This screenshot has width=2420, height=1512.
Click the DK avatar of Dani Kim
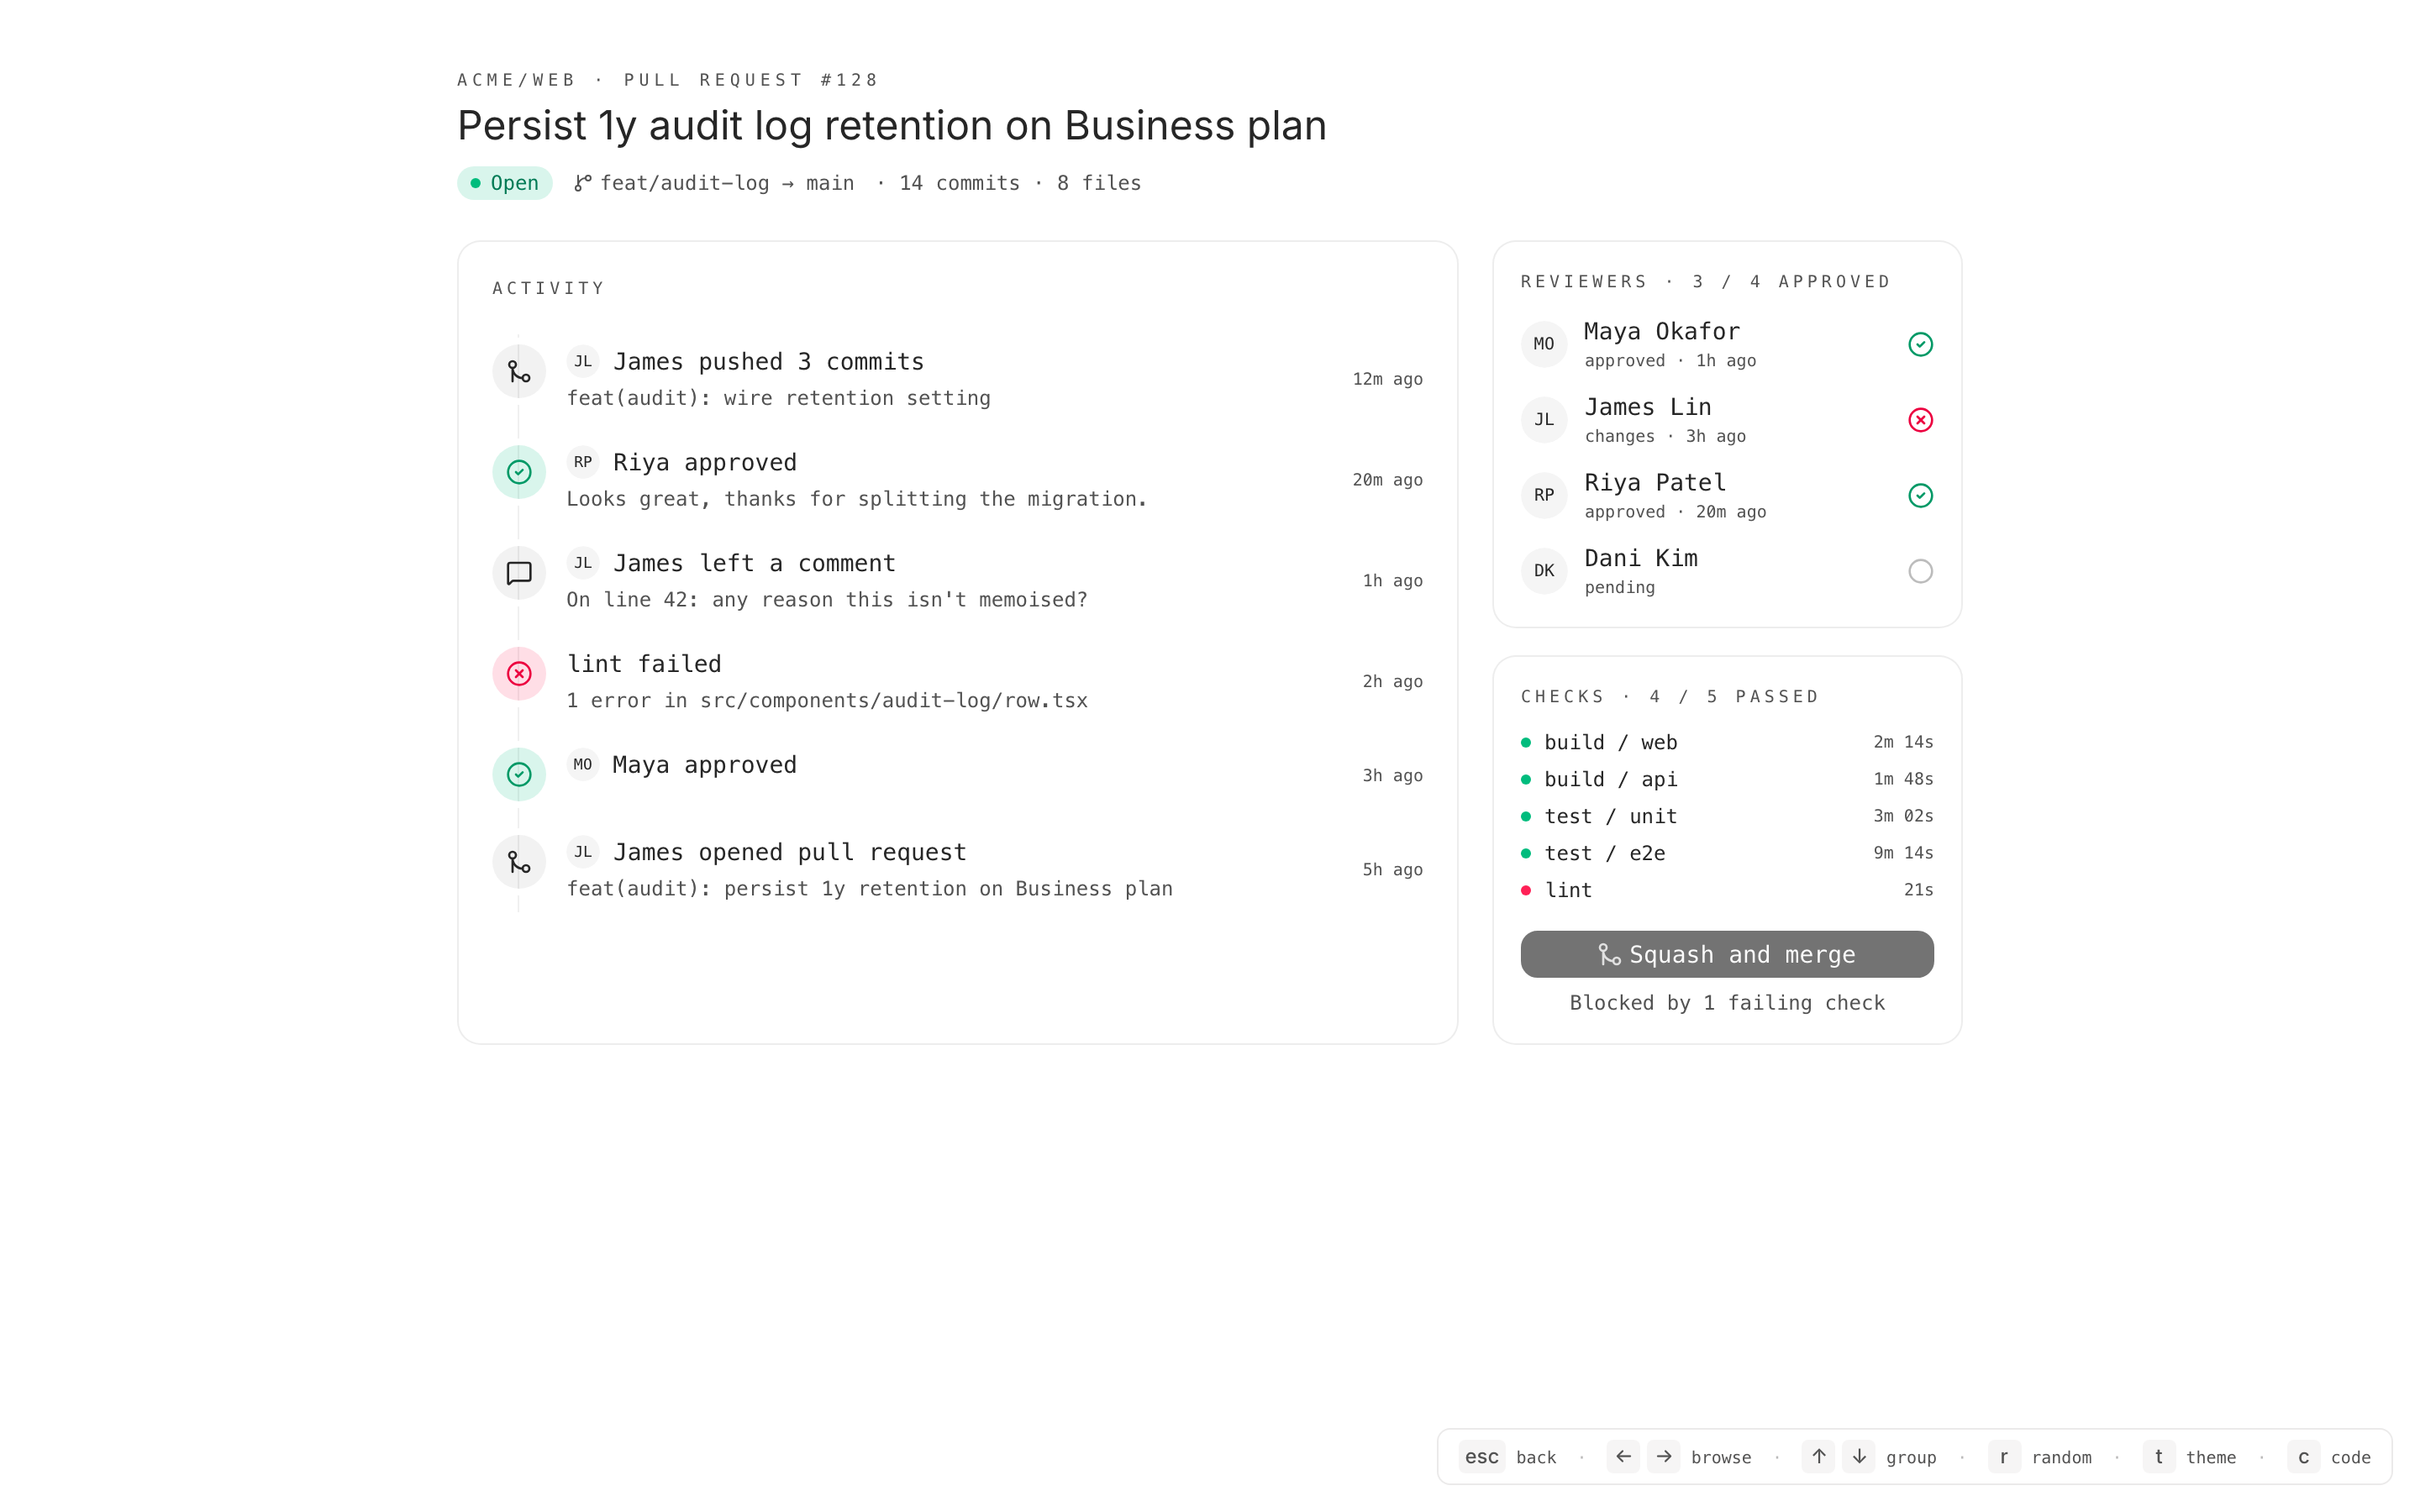pyautogui.click(x=1544, y=571)
